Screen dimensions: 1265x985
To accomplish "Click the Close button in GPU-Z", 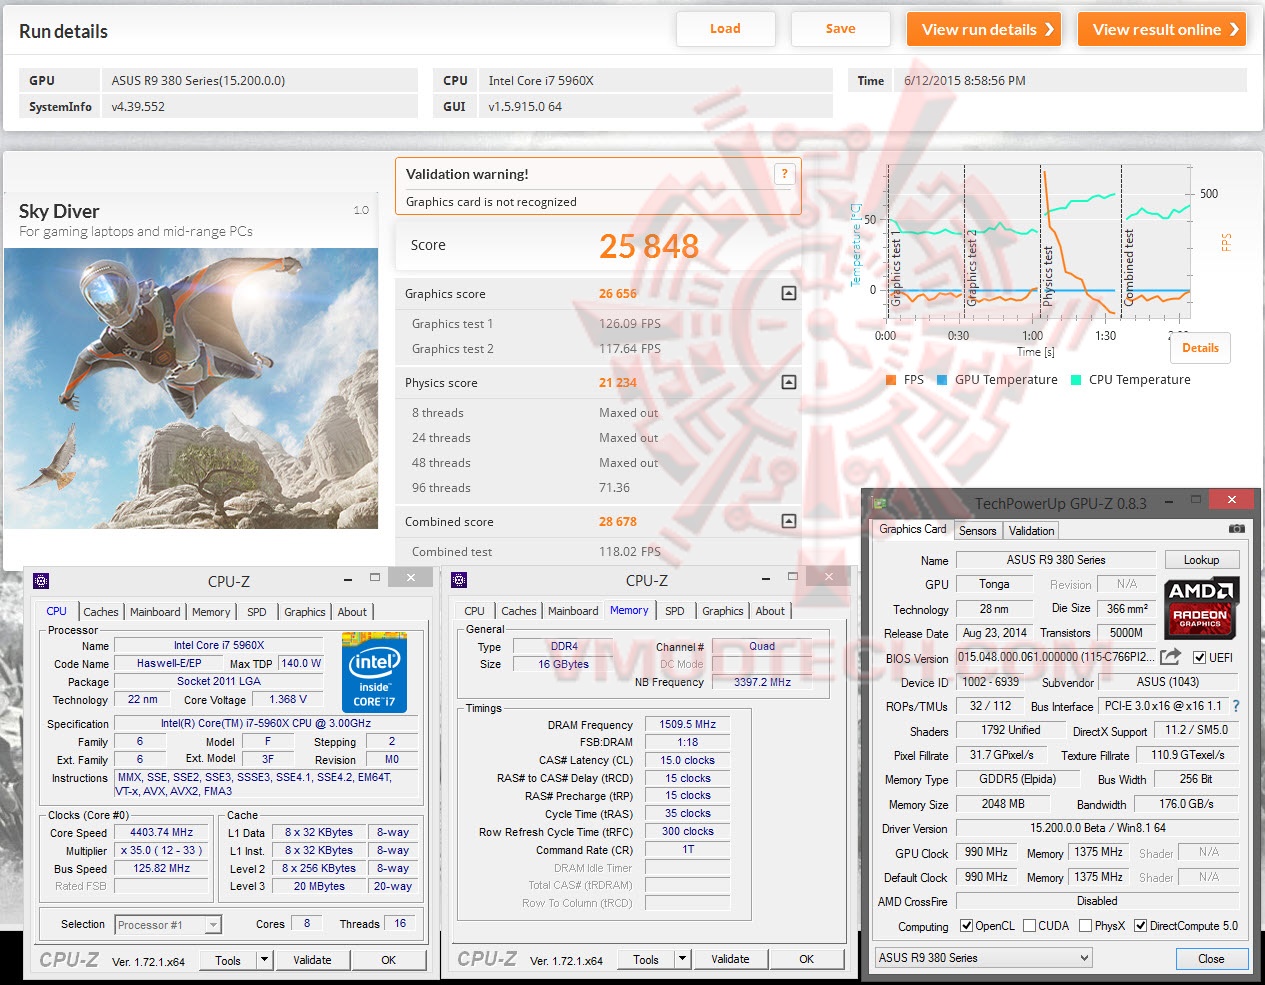I will [x=1211, y=959].
